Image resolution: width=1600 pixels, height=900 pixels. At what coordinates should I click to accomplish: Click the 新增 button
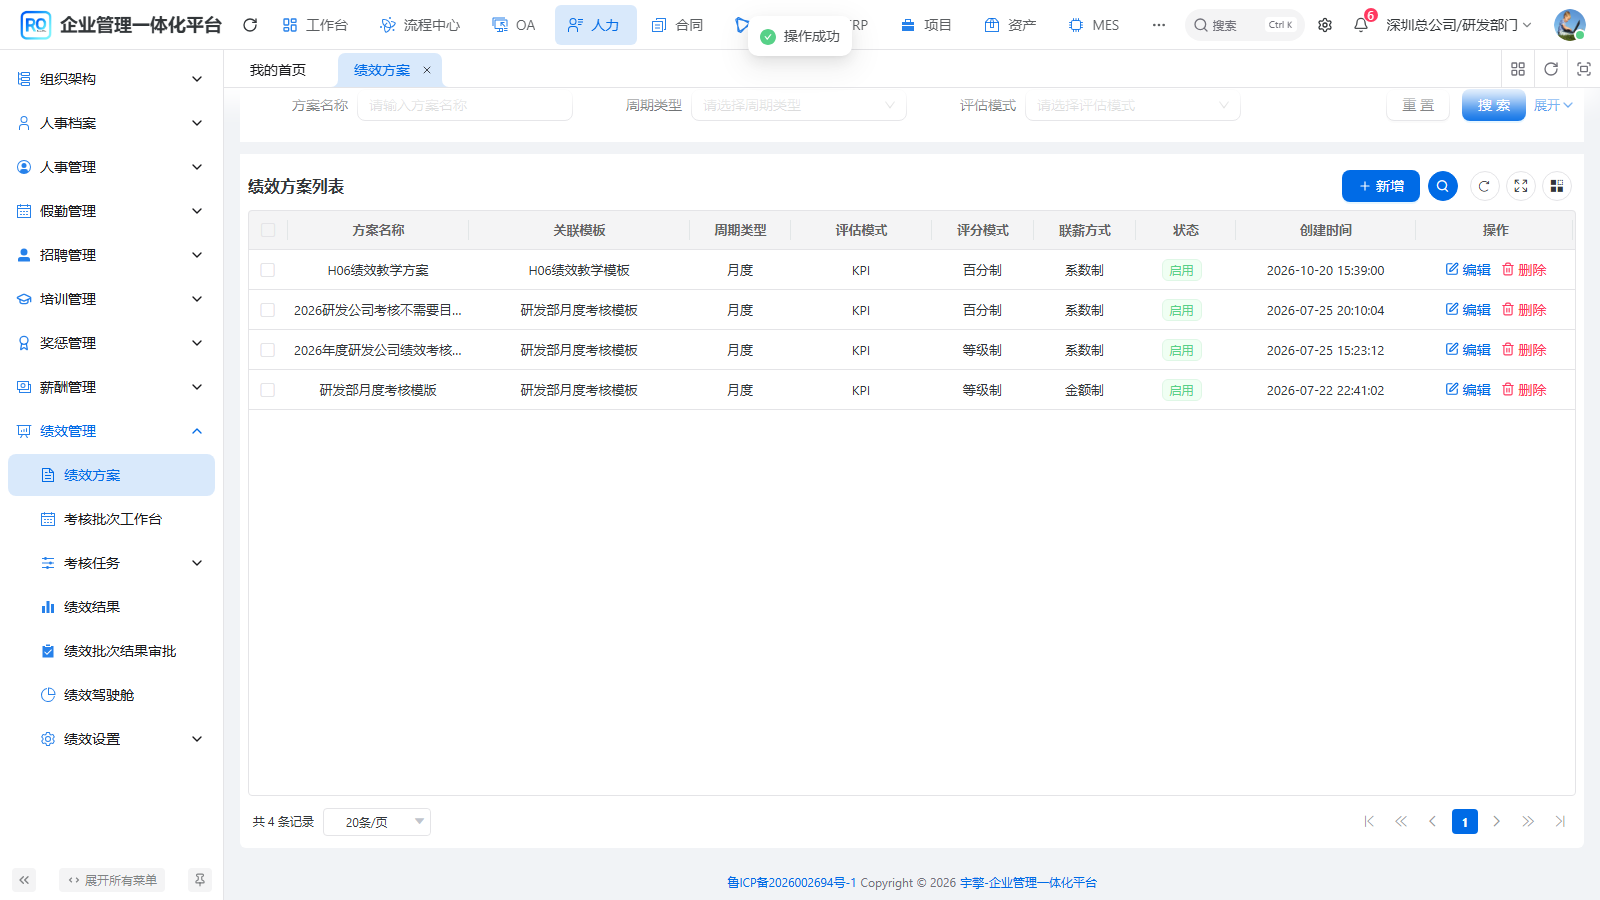tap(1381, 186)
